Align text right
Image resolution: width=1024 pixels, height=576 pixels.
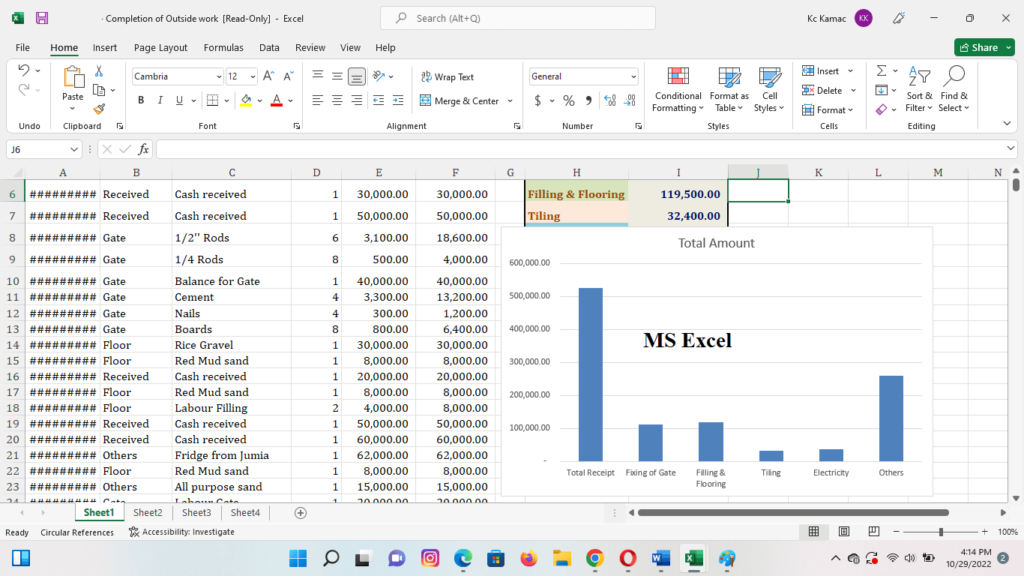point(357,101)
